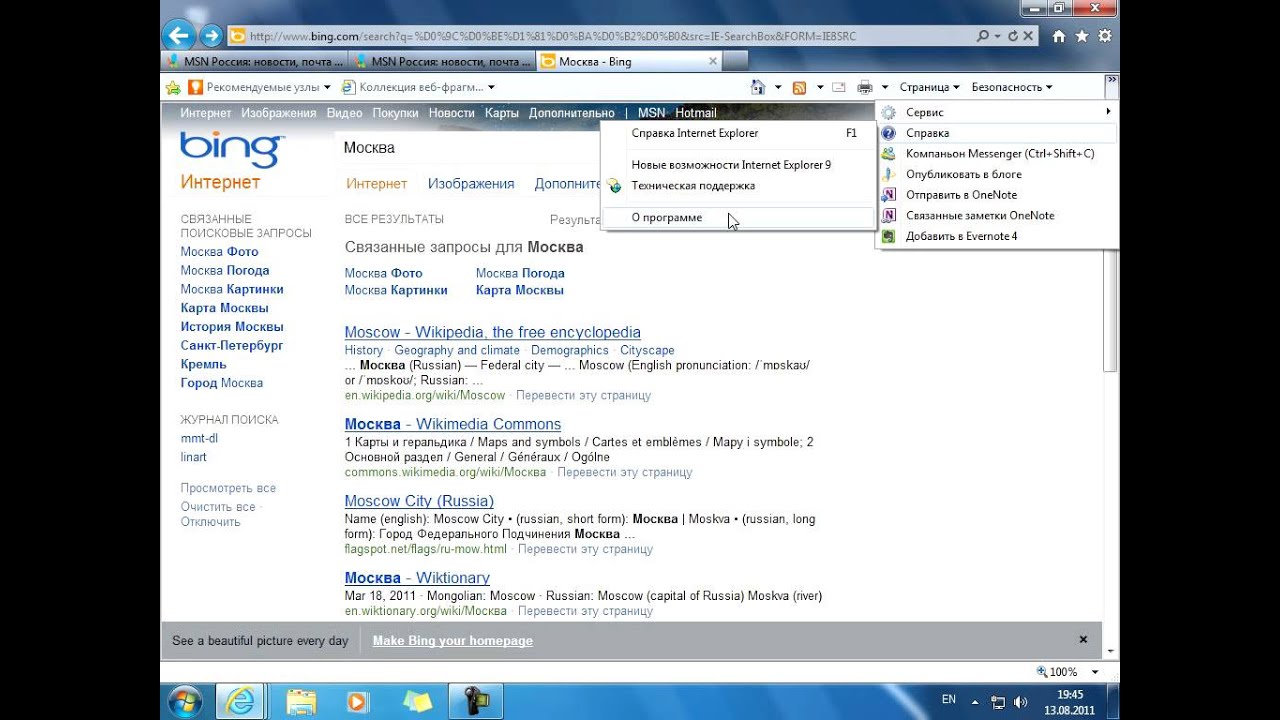
Task: Click Санкт-Петербург related search
Action: 232,345
